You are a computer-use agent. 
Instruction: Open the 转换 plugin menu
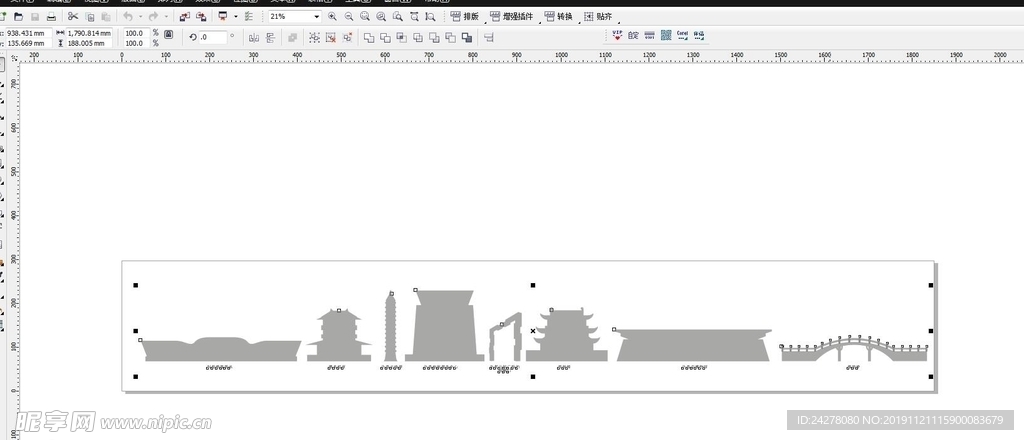pyautogui.click(x=559, y=16)
